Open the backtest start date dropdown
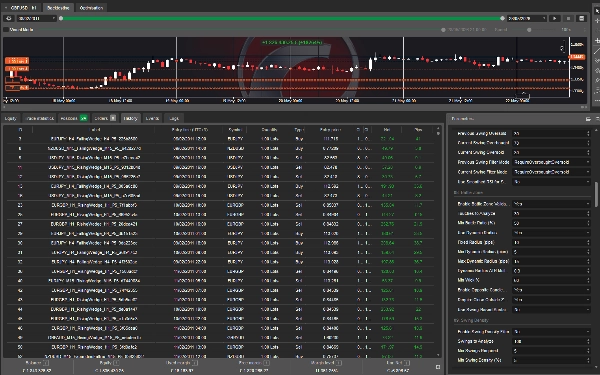 coord(36,18)
